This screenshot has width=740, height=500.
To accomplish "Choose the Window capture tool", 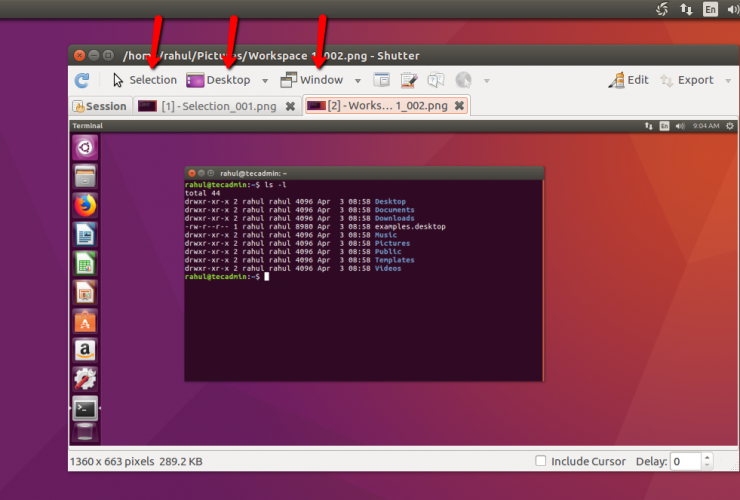I will coord(311,80).
